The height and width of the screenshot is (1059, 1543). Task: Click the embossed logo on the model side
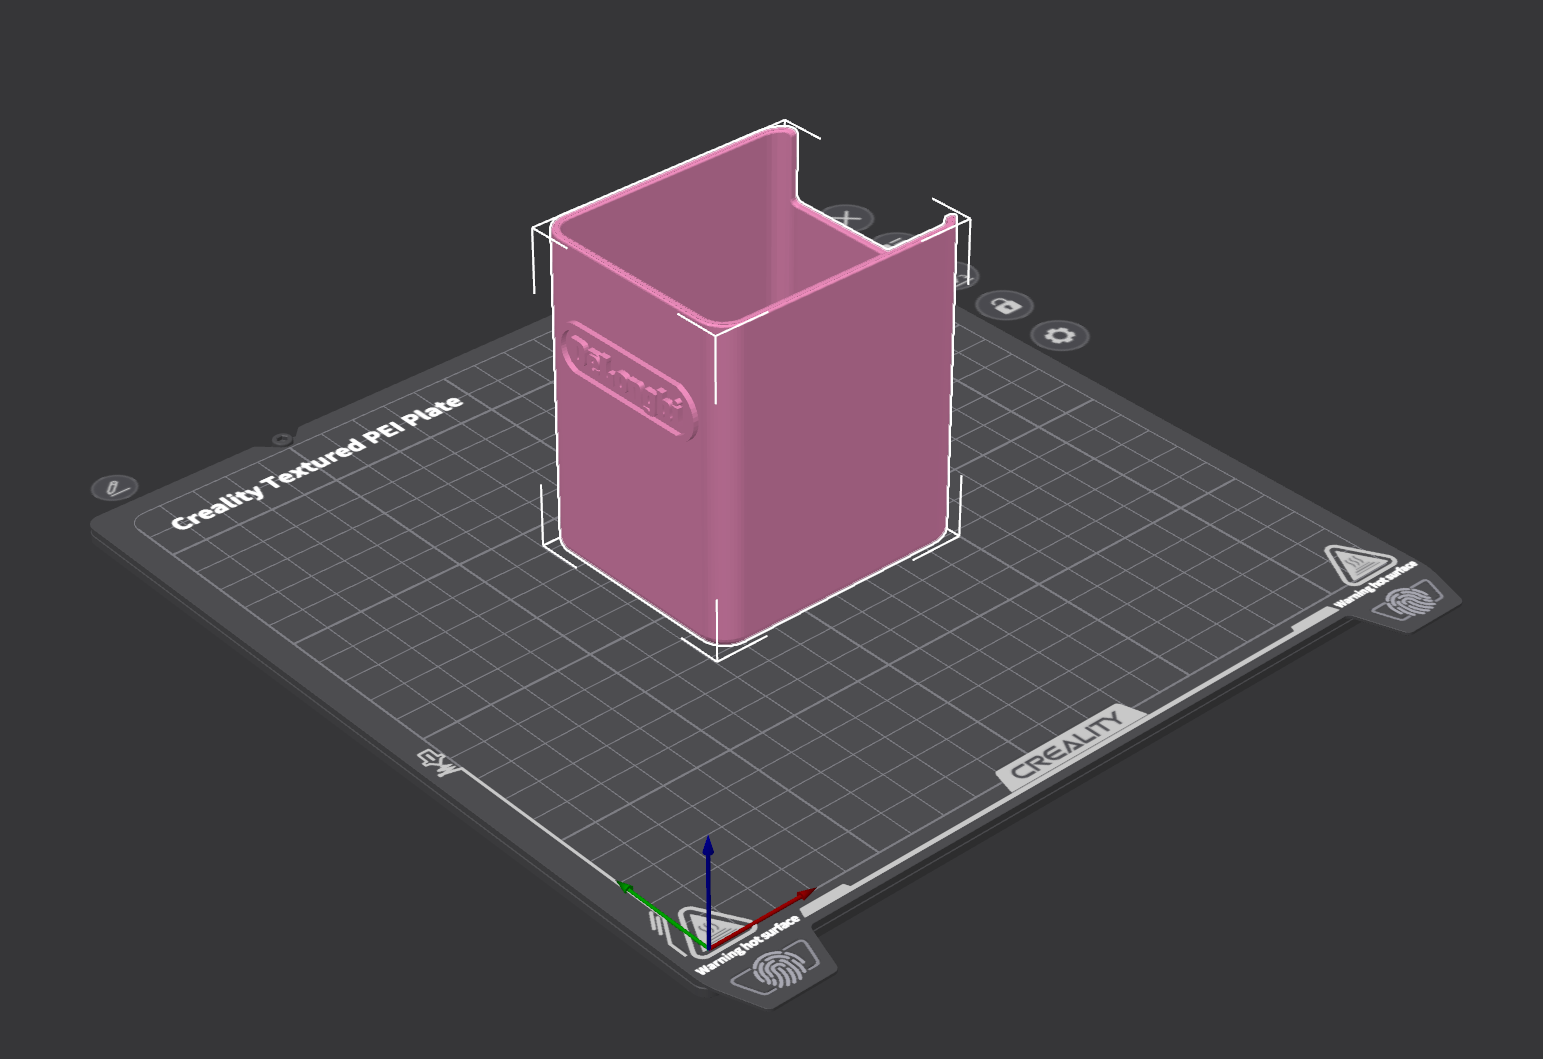[629, 381]
